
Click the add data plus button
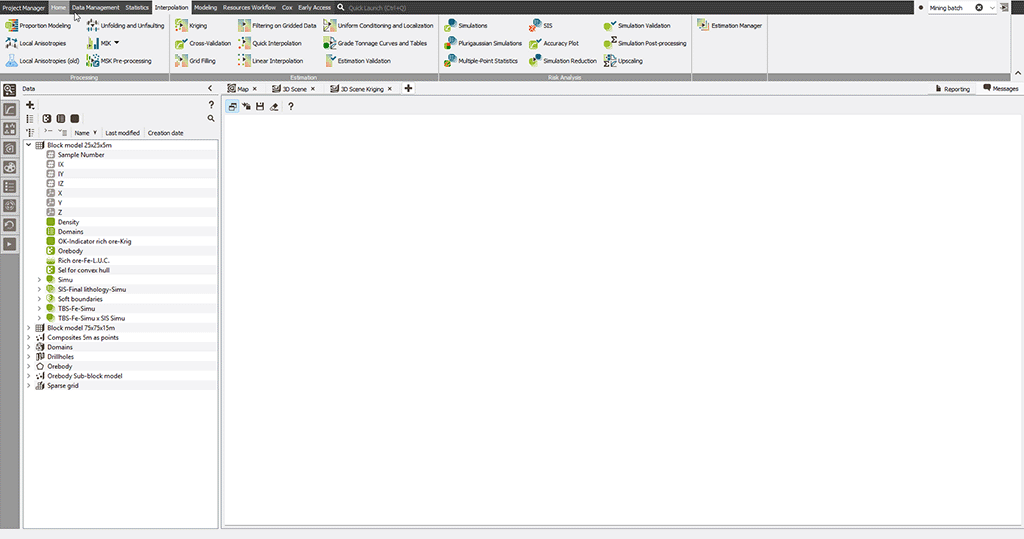click(x=30, y=105)
